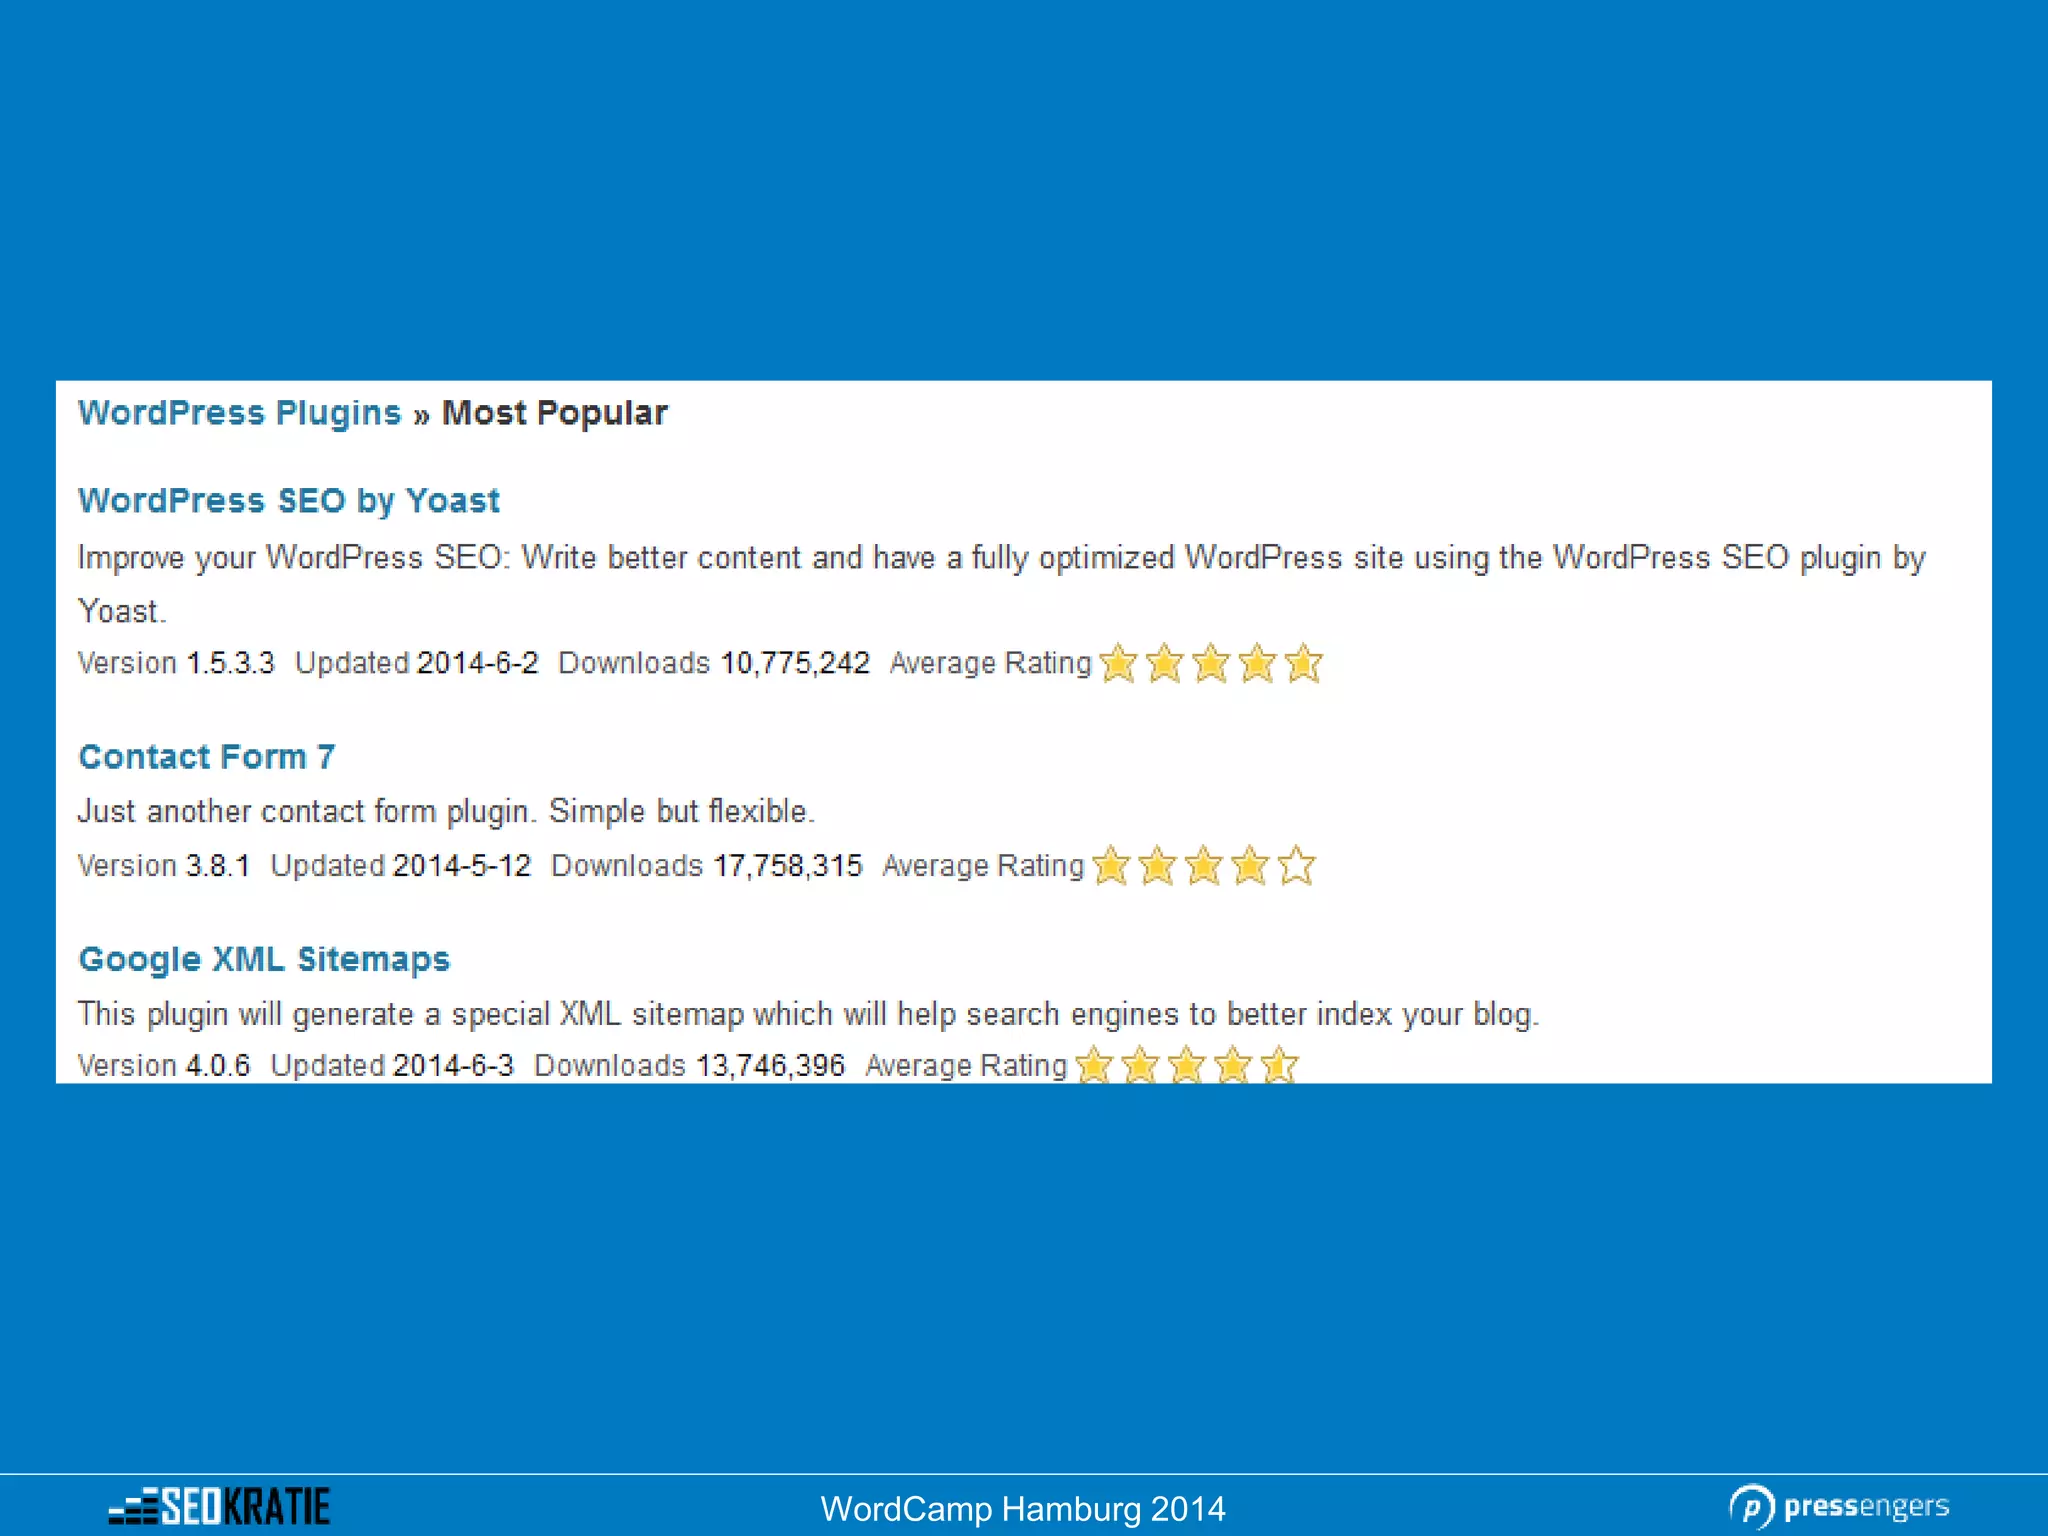The height and width of the screenshot is (1536, 2048).
Task: Click the first rating star for WordPress SEO
Action: click(x=1118, y=663)
